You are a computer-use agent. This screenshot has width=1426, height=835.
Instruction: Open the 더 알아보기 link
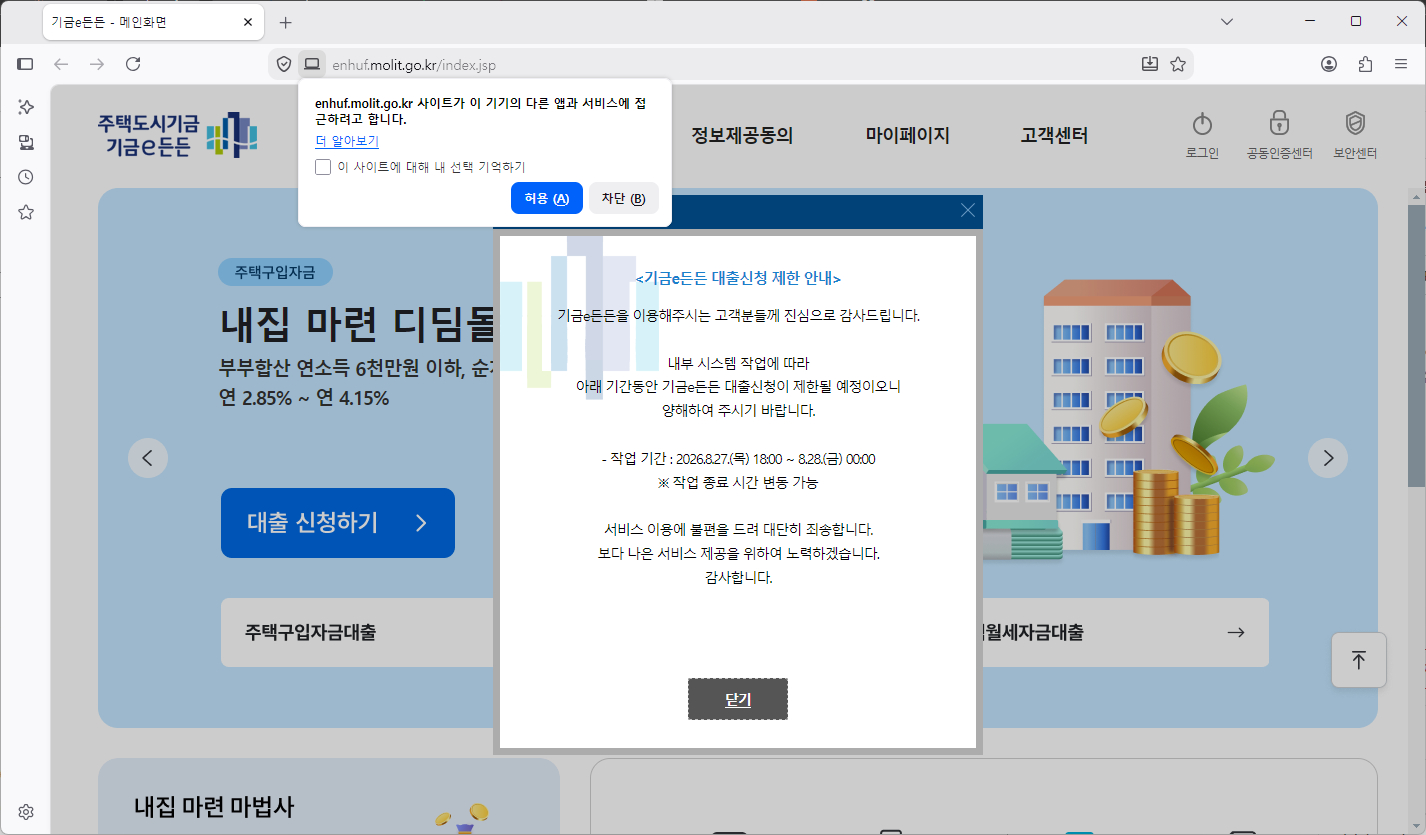347,141
